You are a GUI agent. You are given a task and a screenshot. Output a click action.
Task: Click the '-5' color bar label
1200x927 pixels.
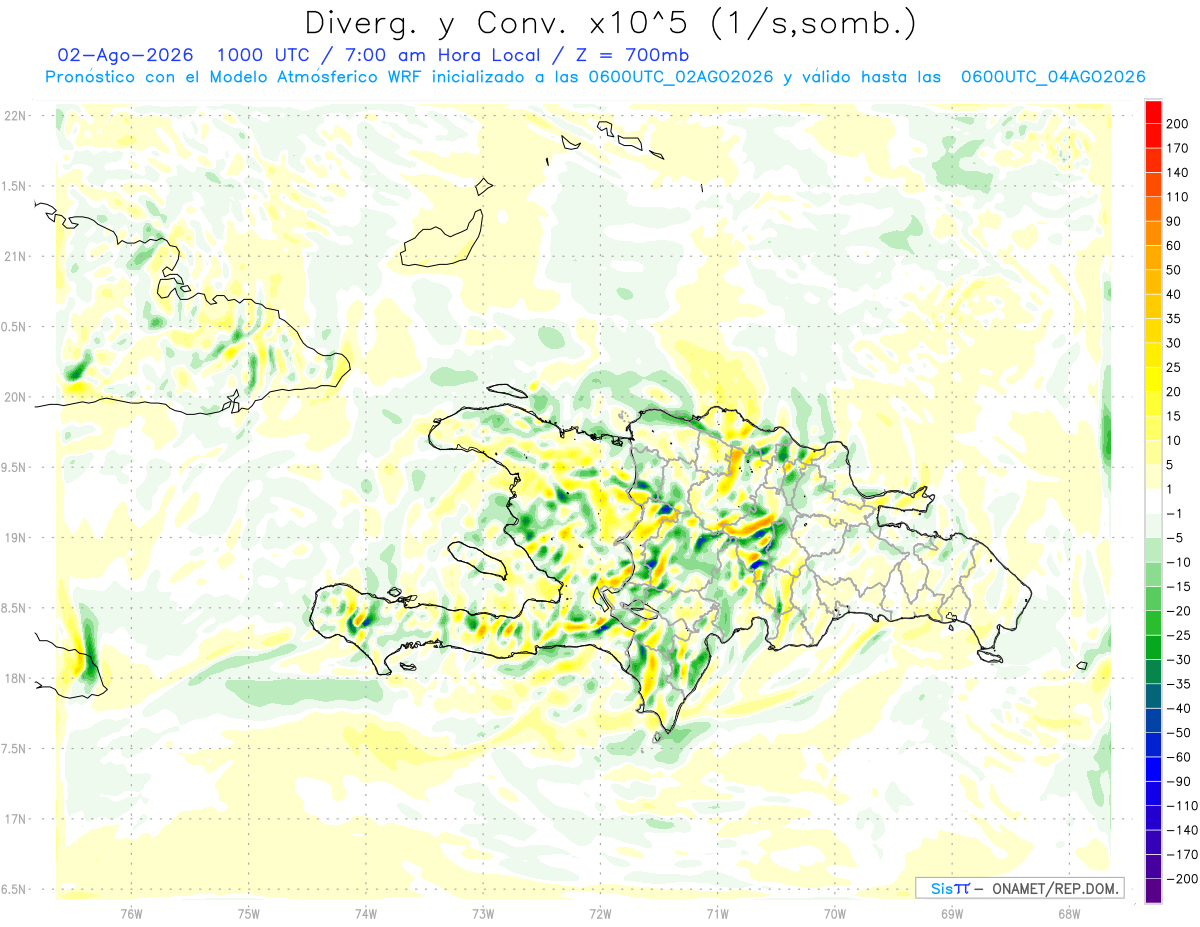[x=1177, y=538]
